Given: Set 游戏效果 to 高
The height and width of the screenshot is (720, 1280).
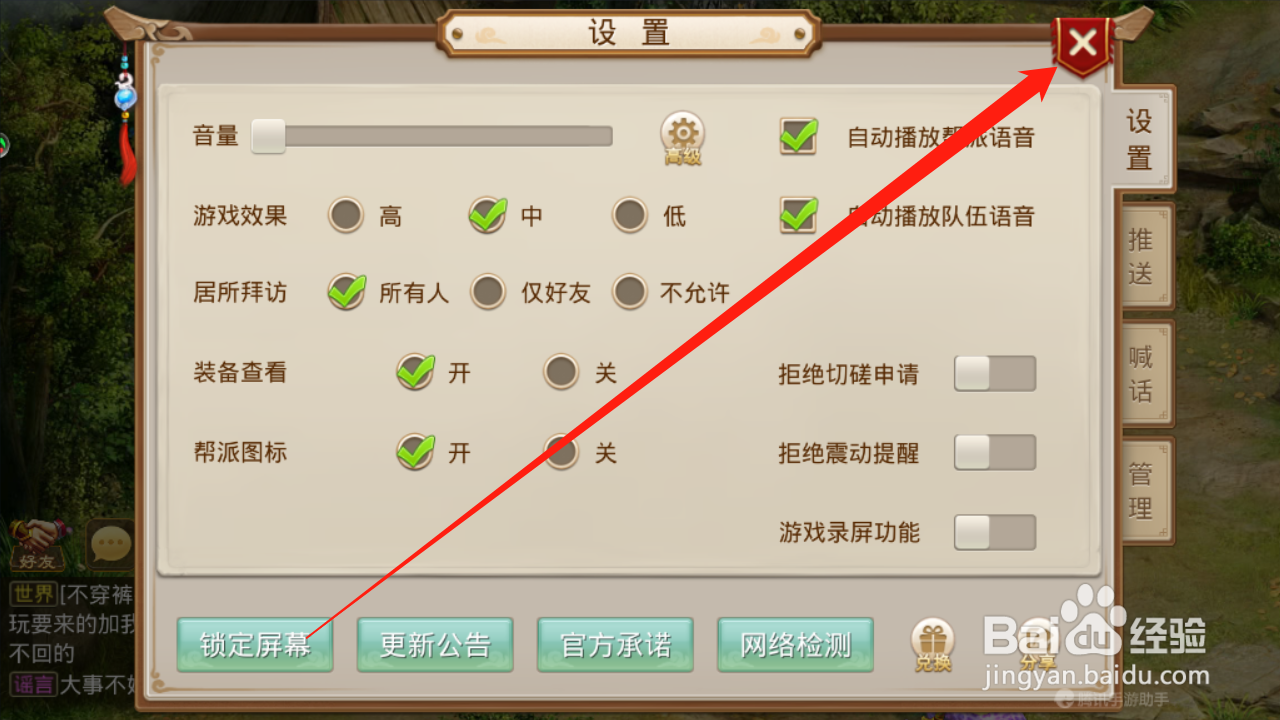Looking at the screenshot, I should [x=346, y=215].
